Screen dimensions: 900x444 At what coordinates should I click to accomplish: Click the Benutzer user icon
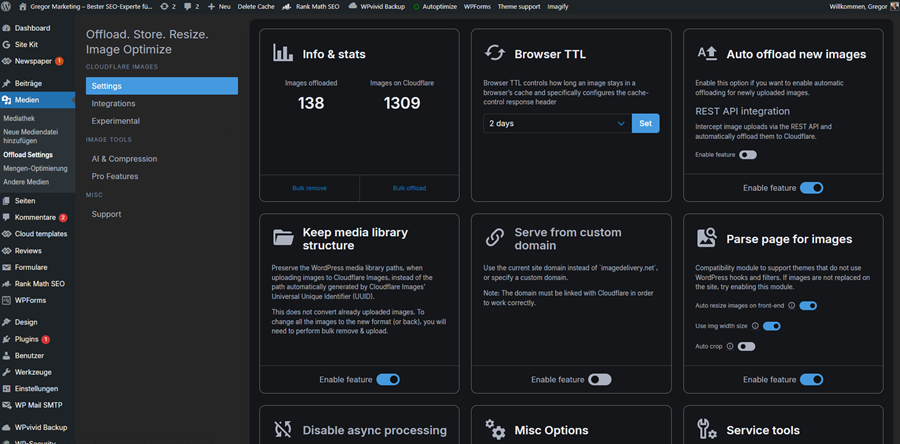[x=6, y=356]
